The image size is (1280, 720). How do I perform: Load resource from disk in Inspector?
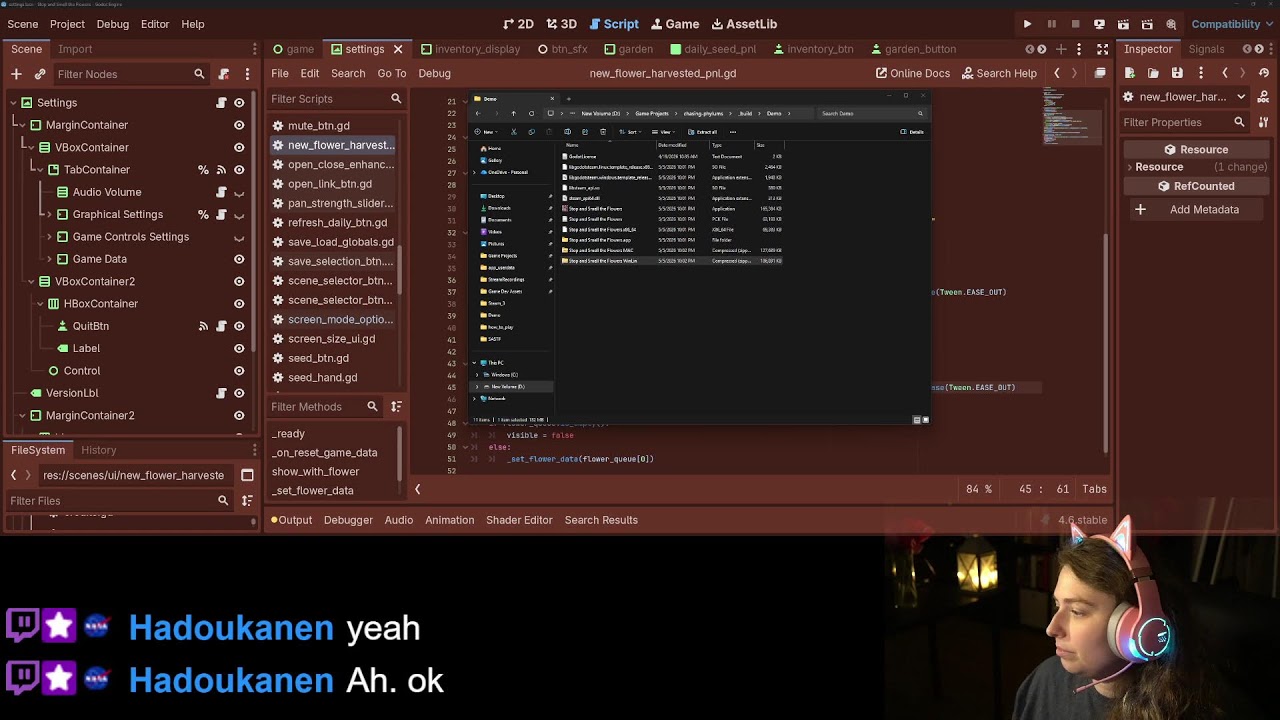point(1153,73)
